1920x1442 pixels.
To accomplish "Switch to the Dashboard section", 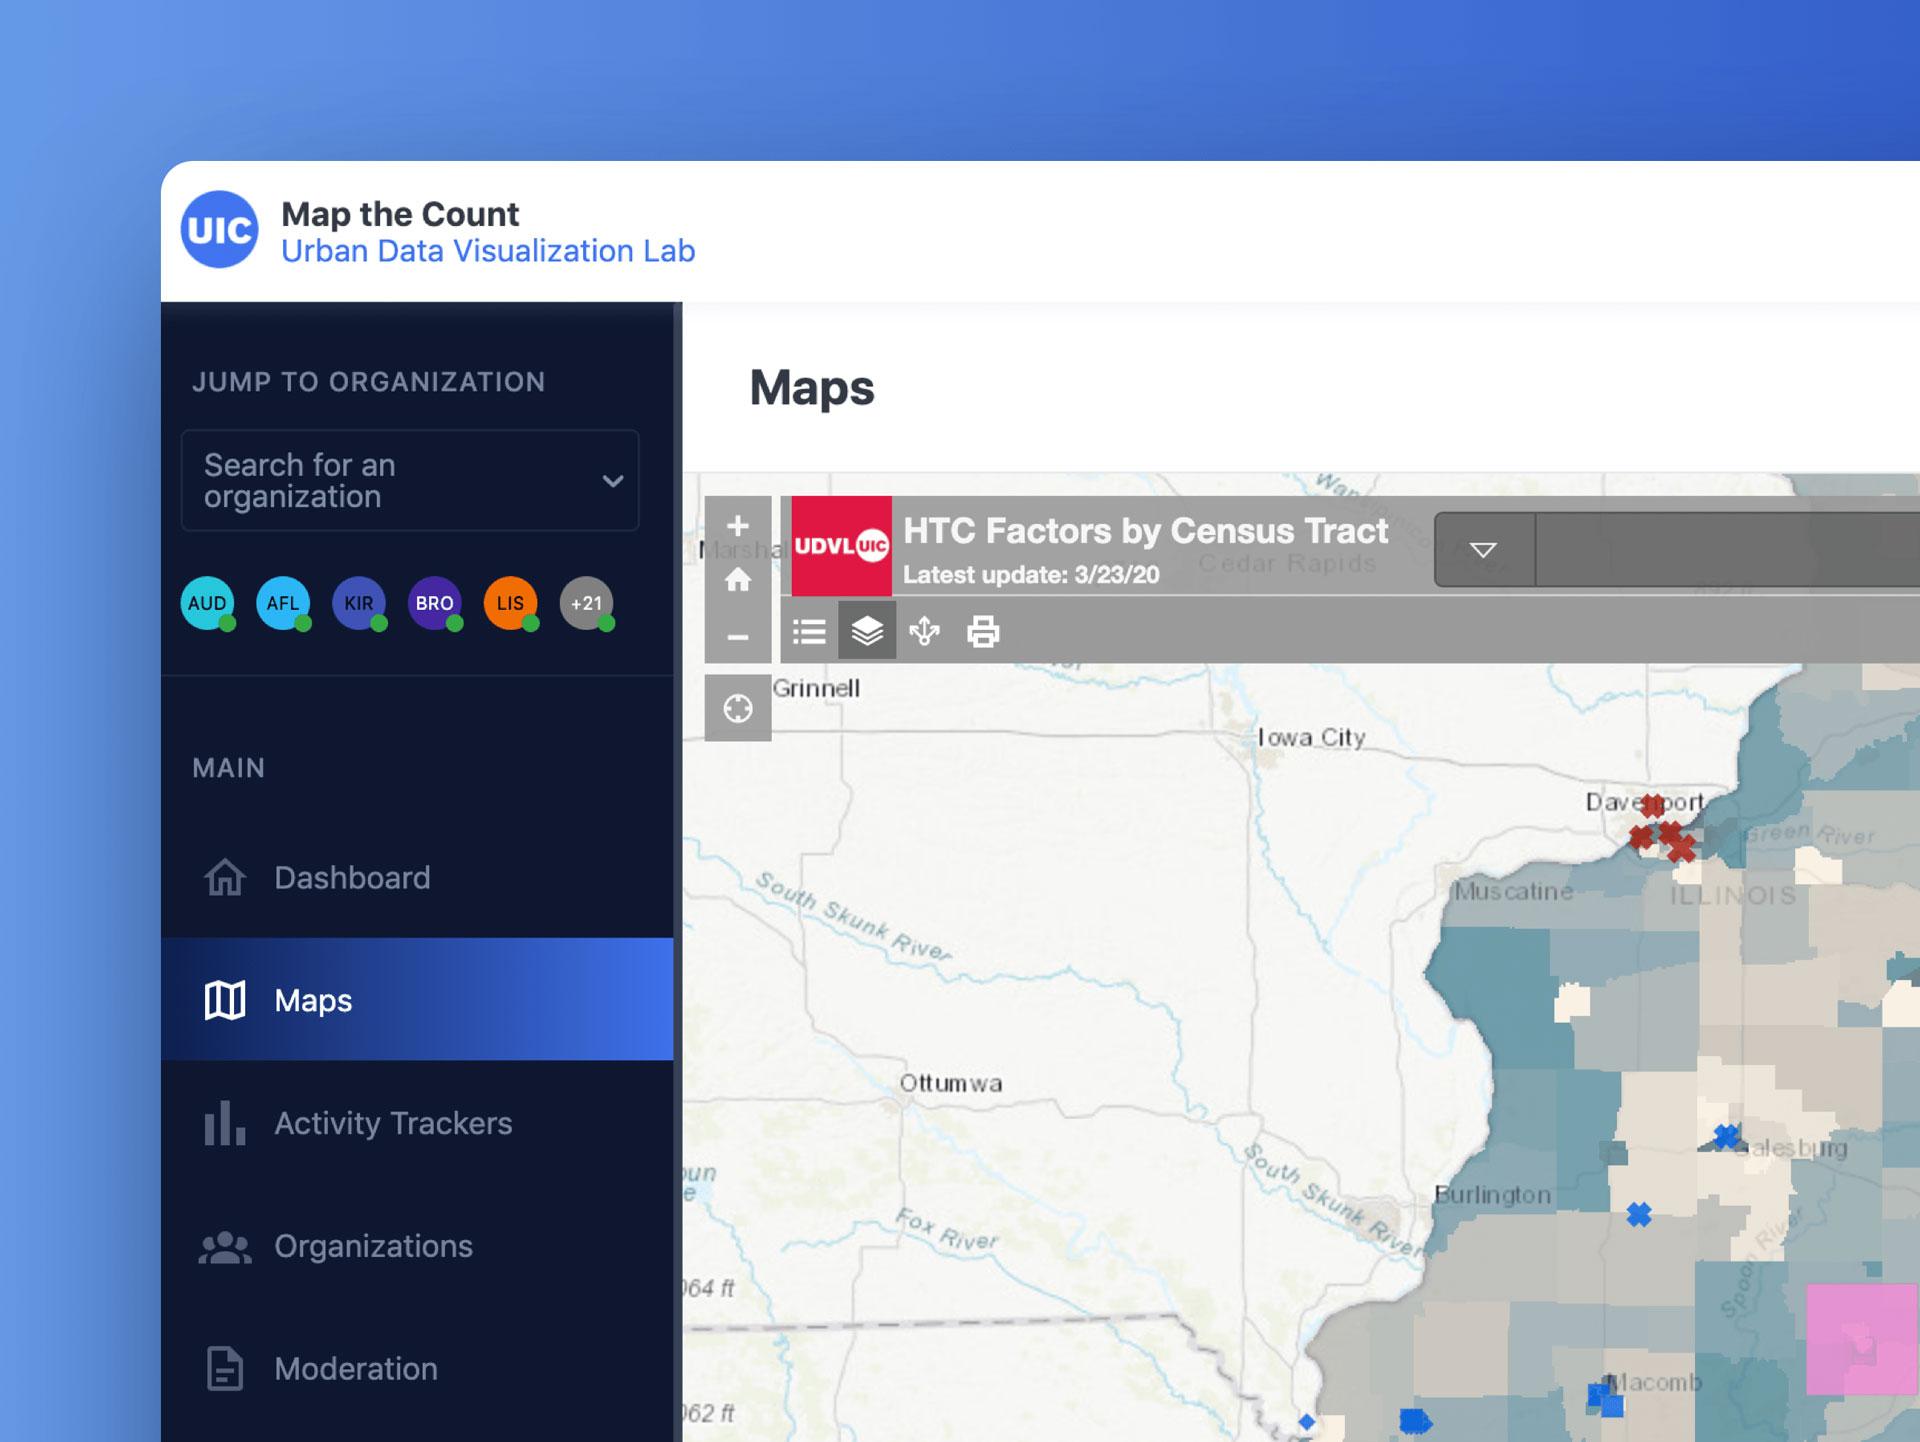I will (351, 877).
